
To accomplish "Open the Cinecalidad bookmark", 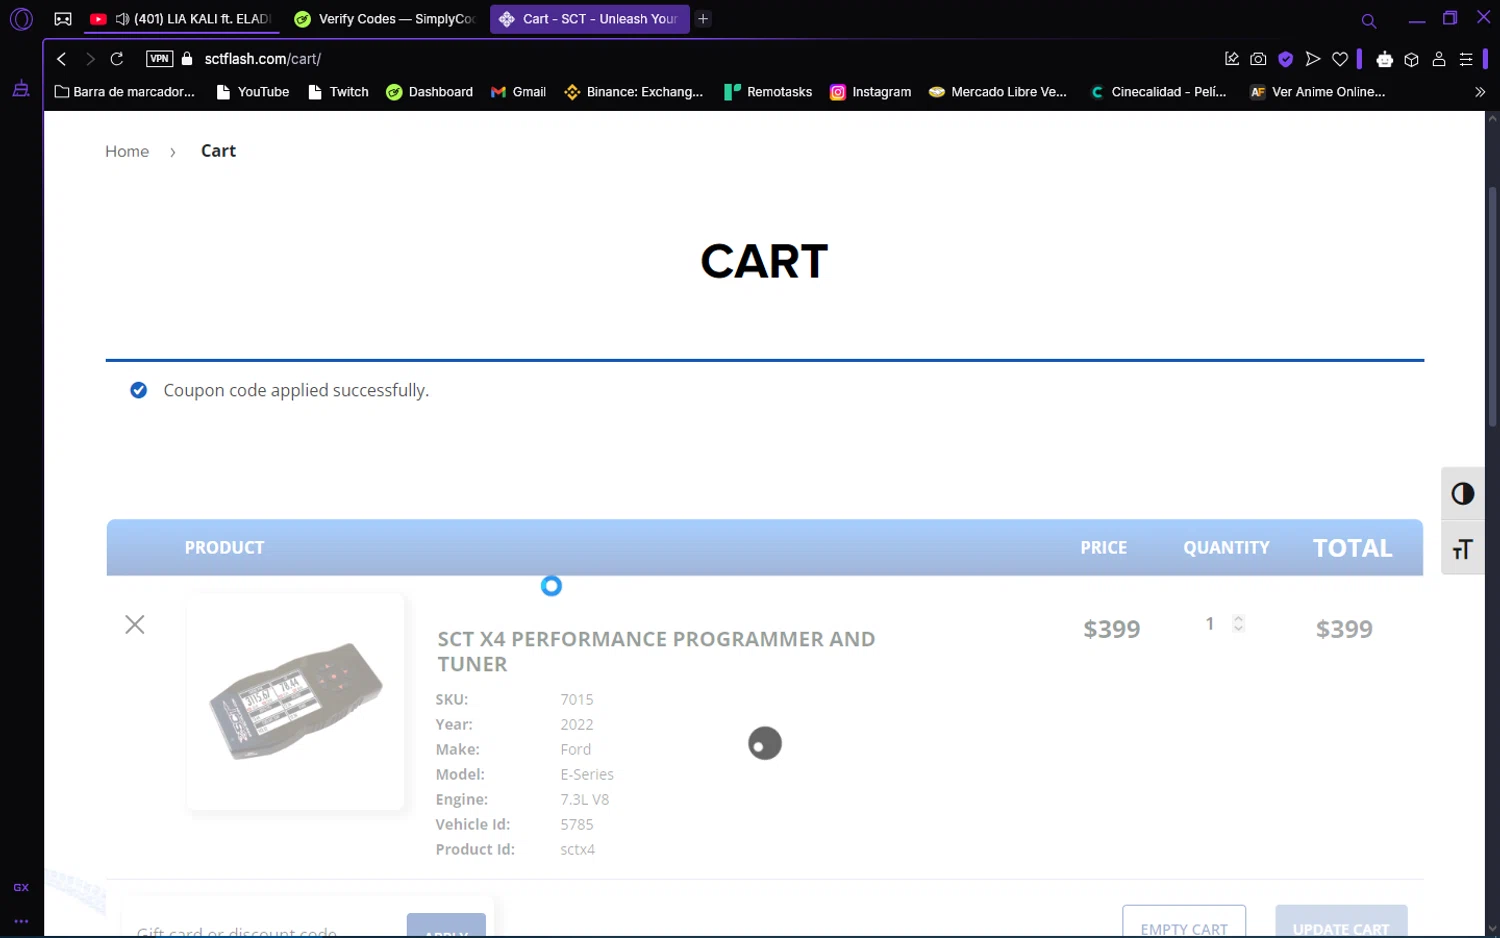I will (1158, 92).
